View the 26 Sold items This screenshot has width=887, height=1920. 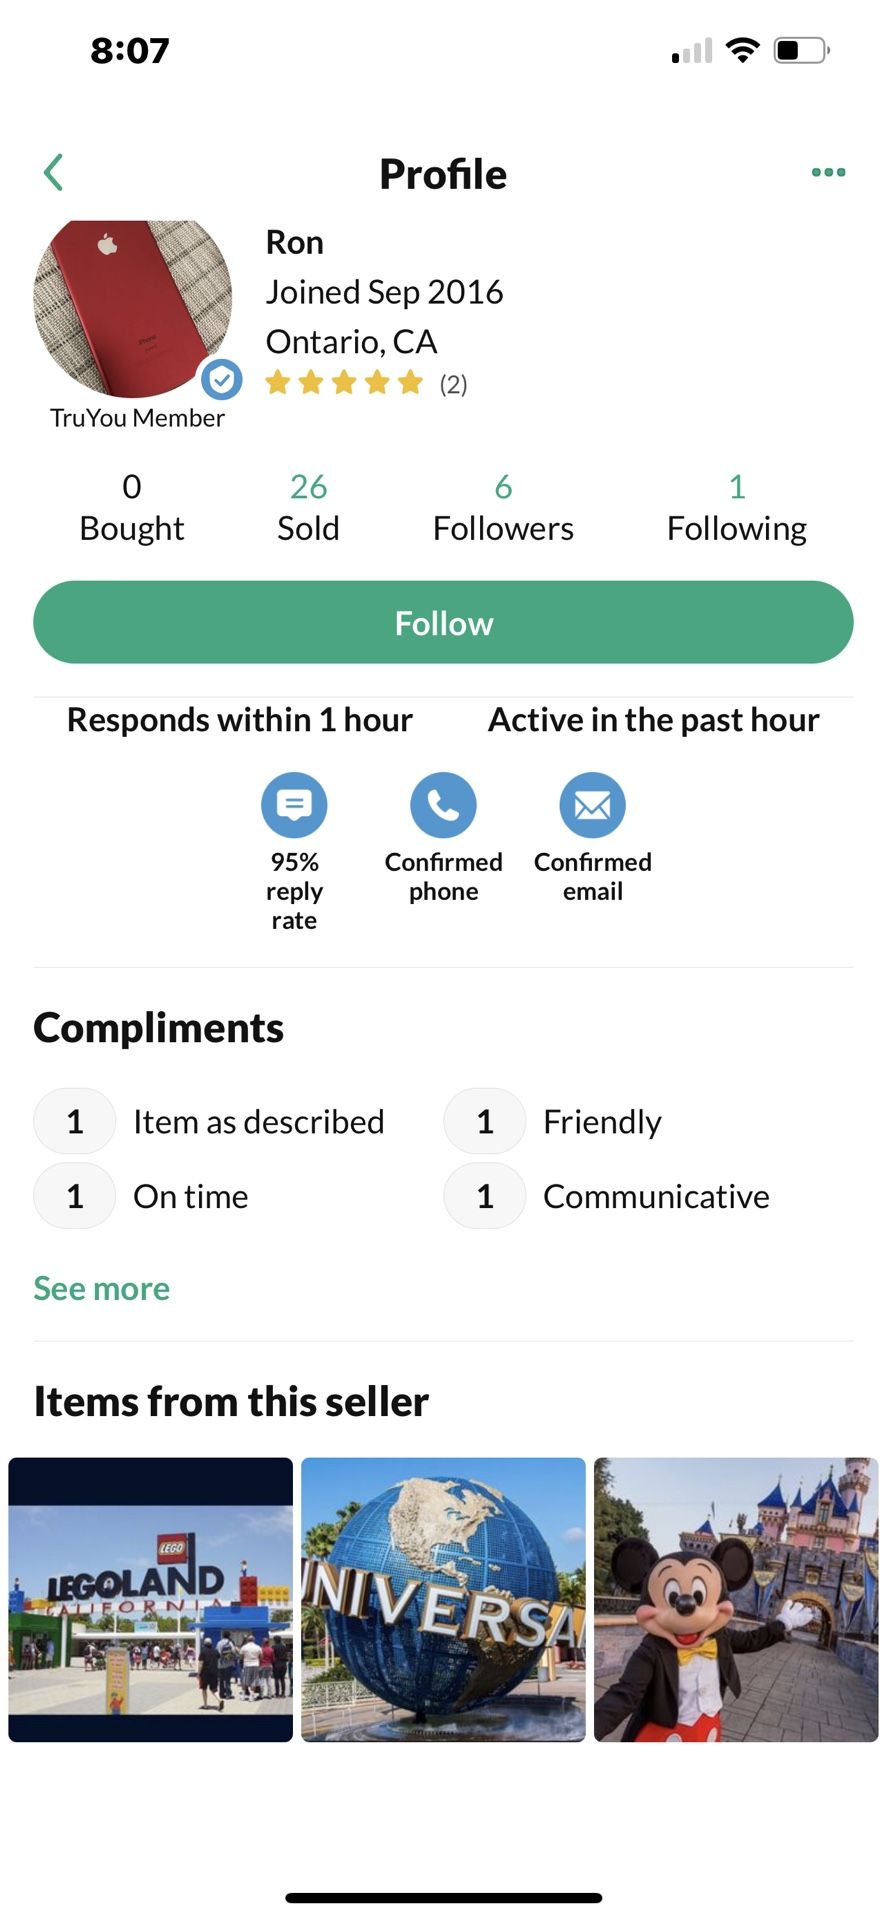pyautogui.click(x=308, y=507)
